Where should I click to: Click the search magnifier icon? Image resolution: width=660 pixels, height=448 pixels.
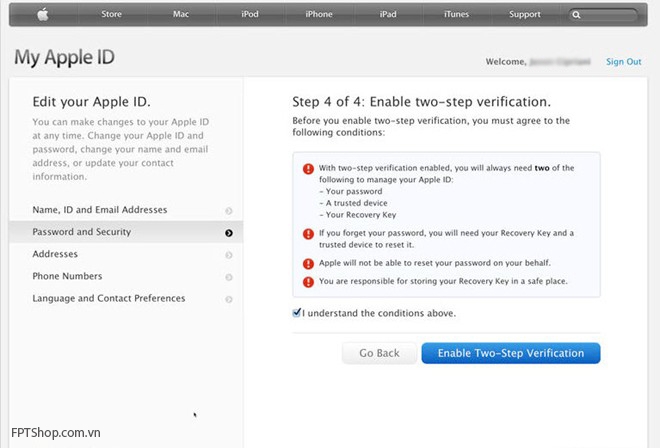[x=576, y=15]
